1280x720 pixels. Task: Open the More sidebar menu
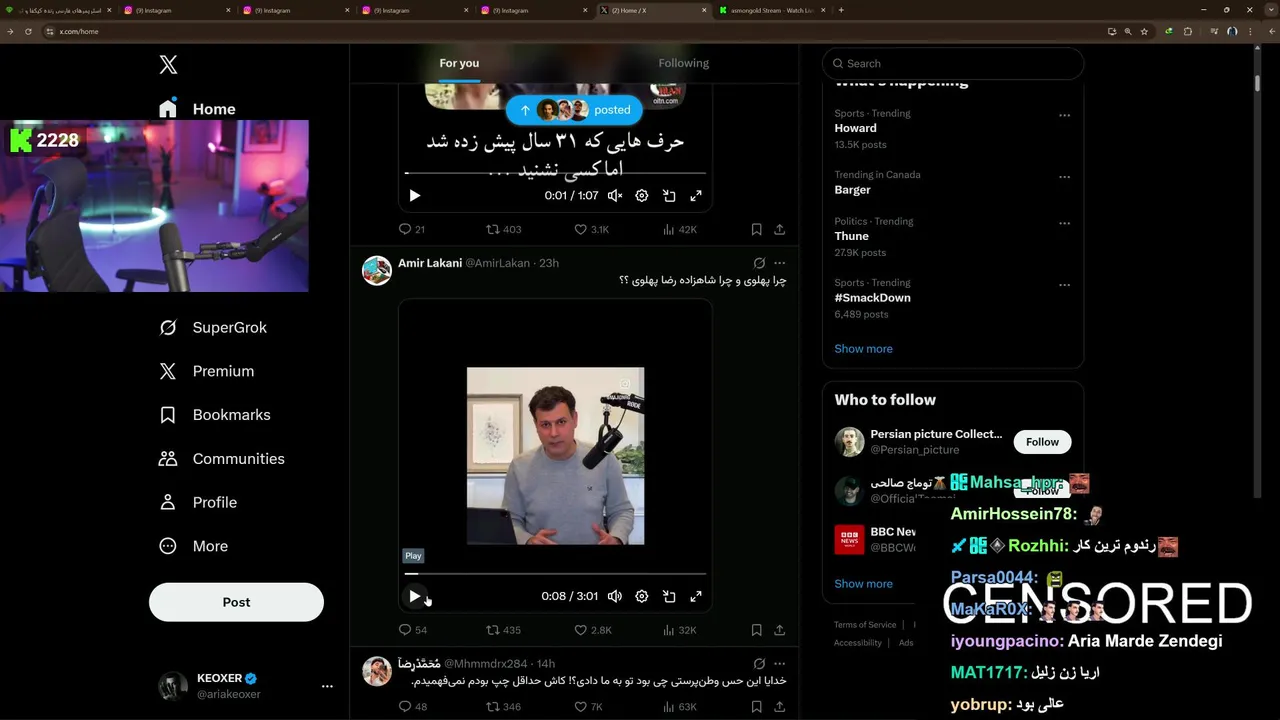195,546
